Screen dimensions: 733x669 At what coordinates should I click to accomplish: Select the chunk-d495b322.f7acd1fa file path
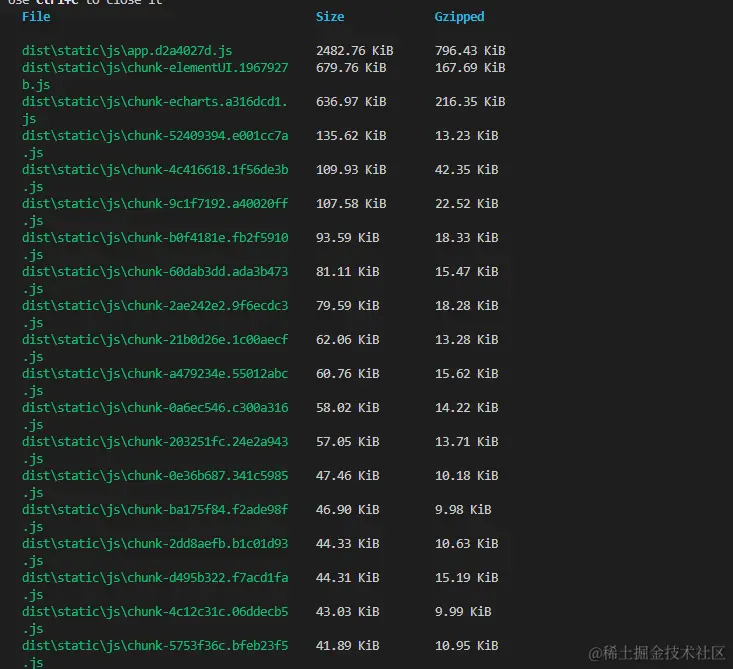coord(155,578)
